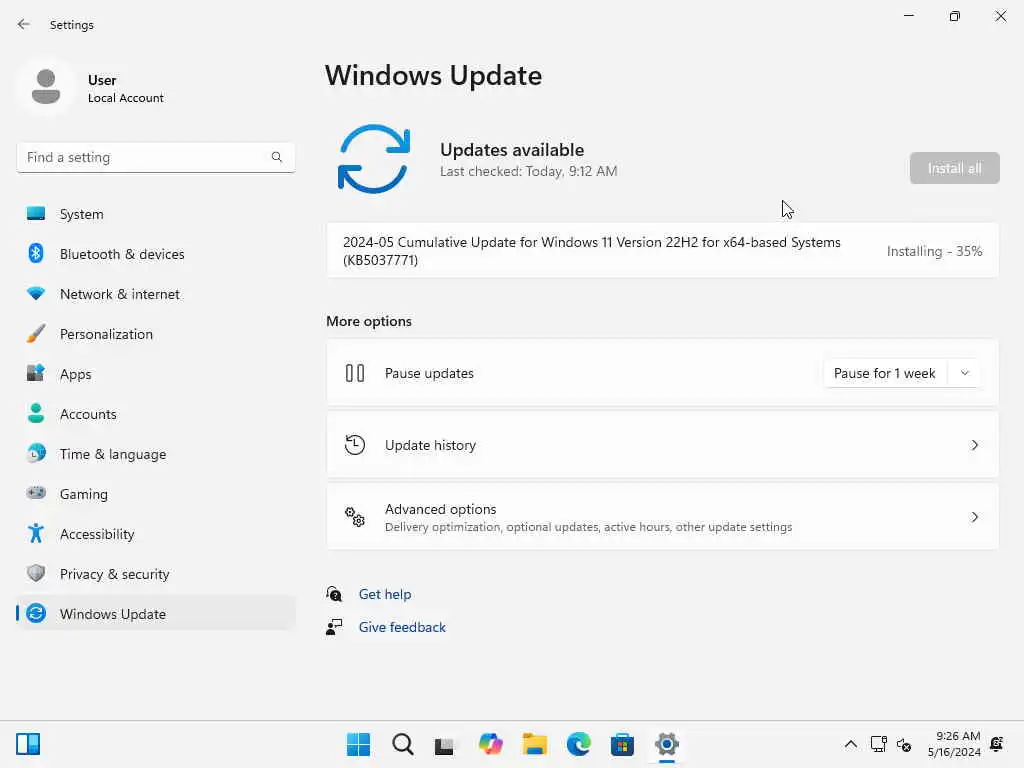Click the Updates available heading
Image resolution: width=1024 pixels, height=768 pixels.
click(x=512, y=150)
